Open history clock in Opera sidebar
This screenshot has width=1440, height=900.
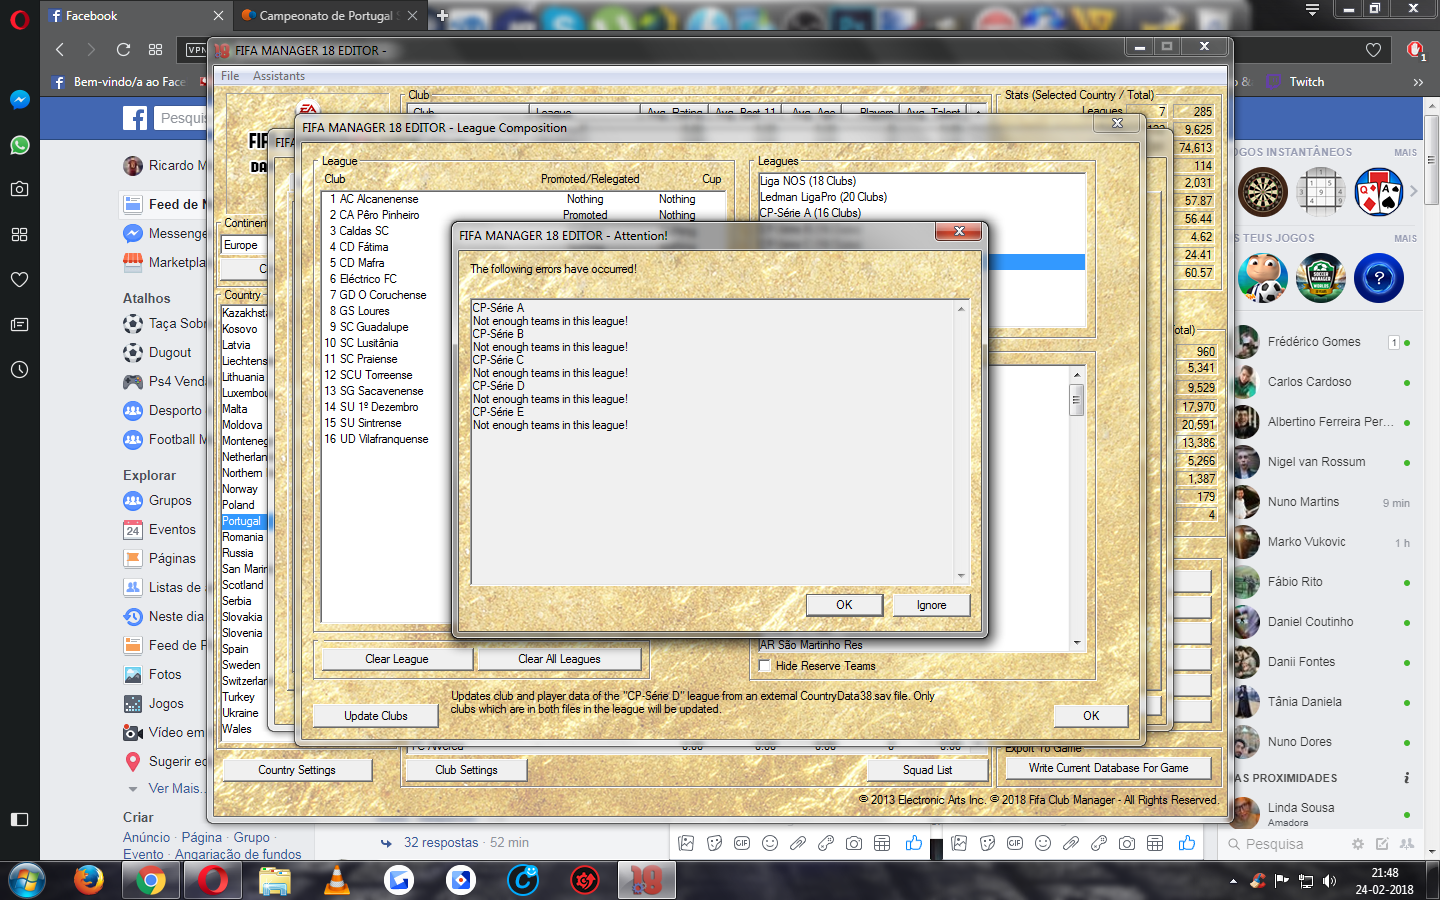[x=19, y=369]
